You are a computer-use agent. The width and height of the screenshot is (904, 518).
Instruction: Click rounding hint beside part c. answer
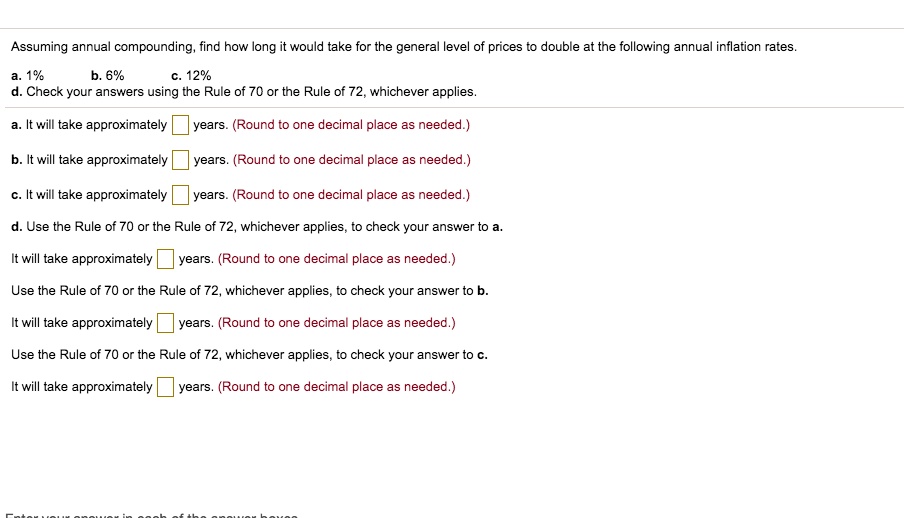(351, 195)
